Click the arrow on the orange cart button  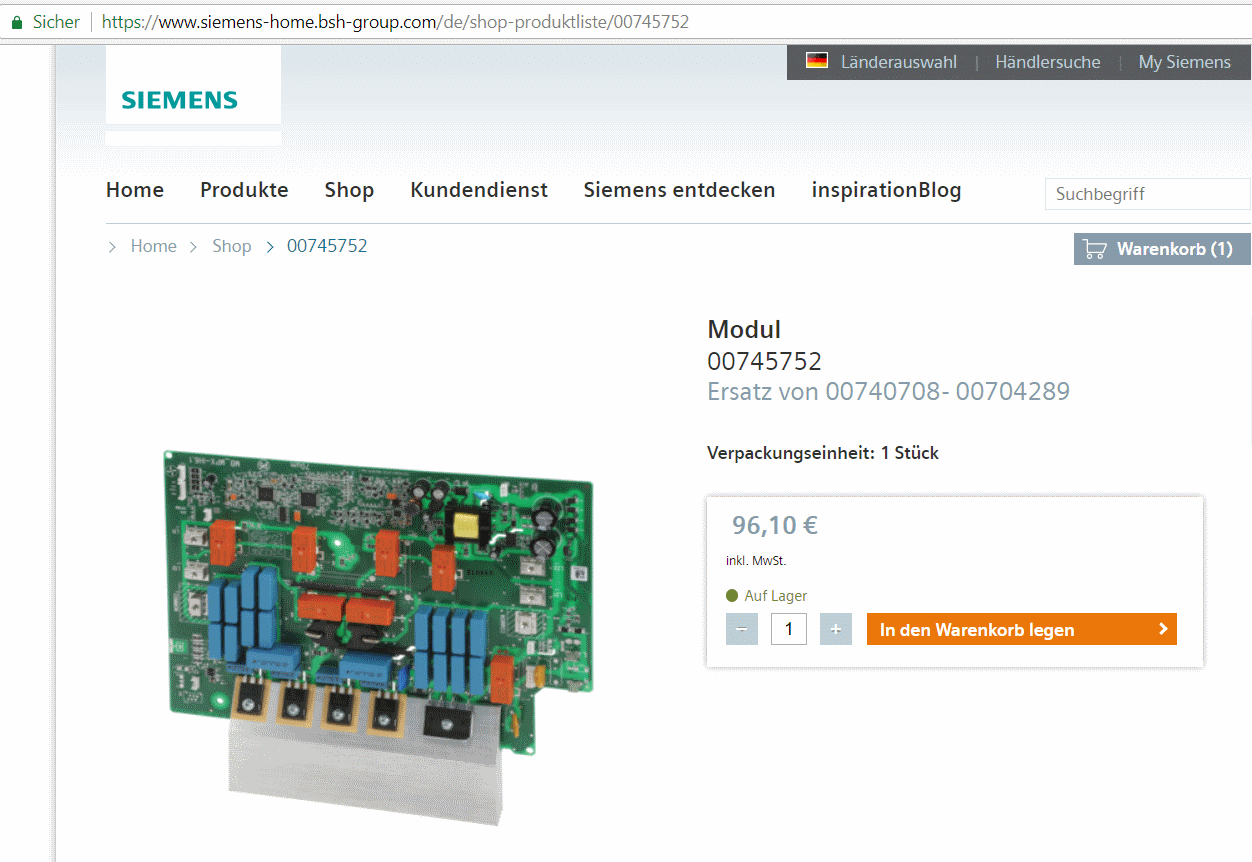[x=1162, y=629]
